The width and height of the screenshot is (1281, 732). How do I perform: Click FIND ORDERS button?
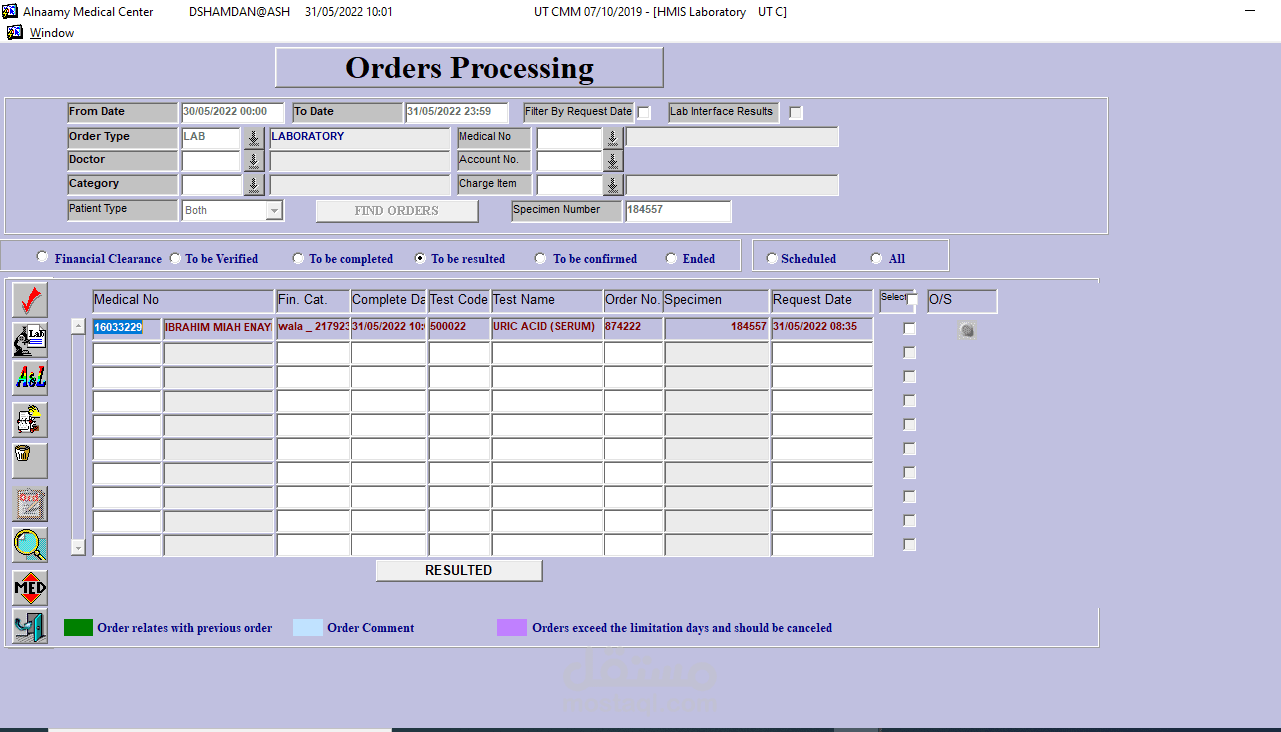[397, 211]
